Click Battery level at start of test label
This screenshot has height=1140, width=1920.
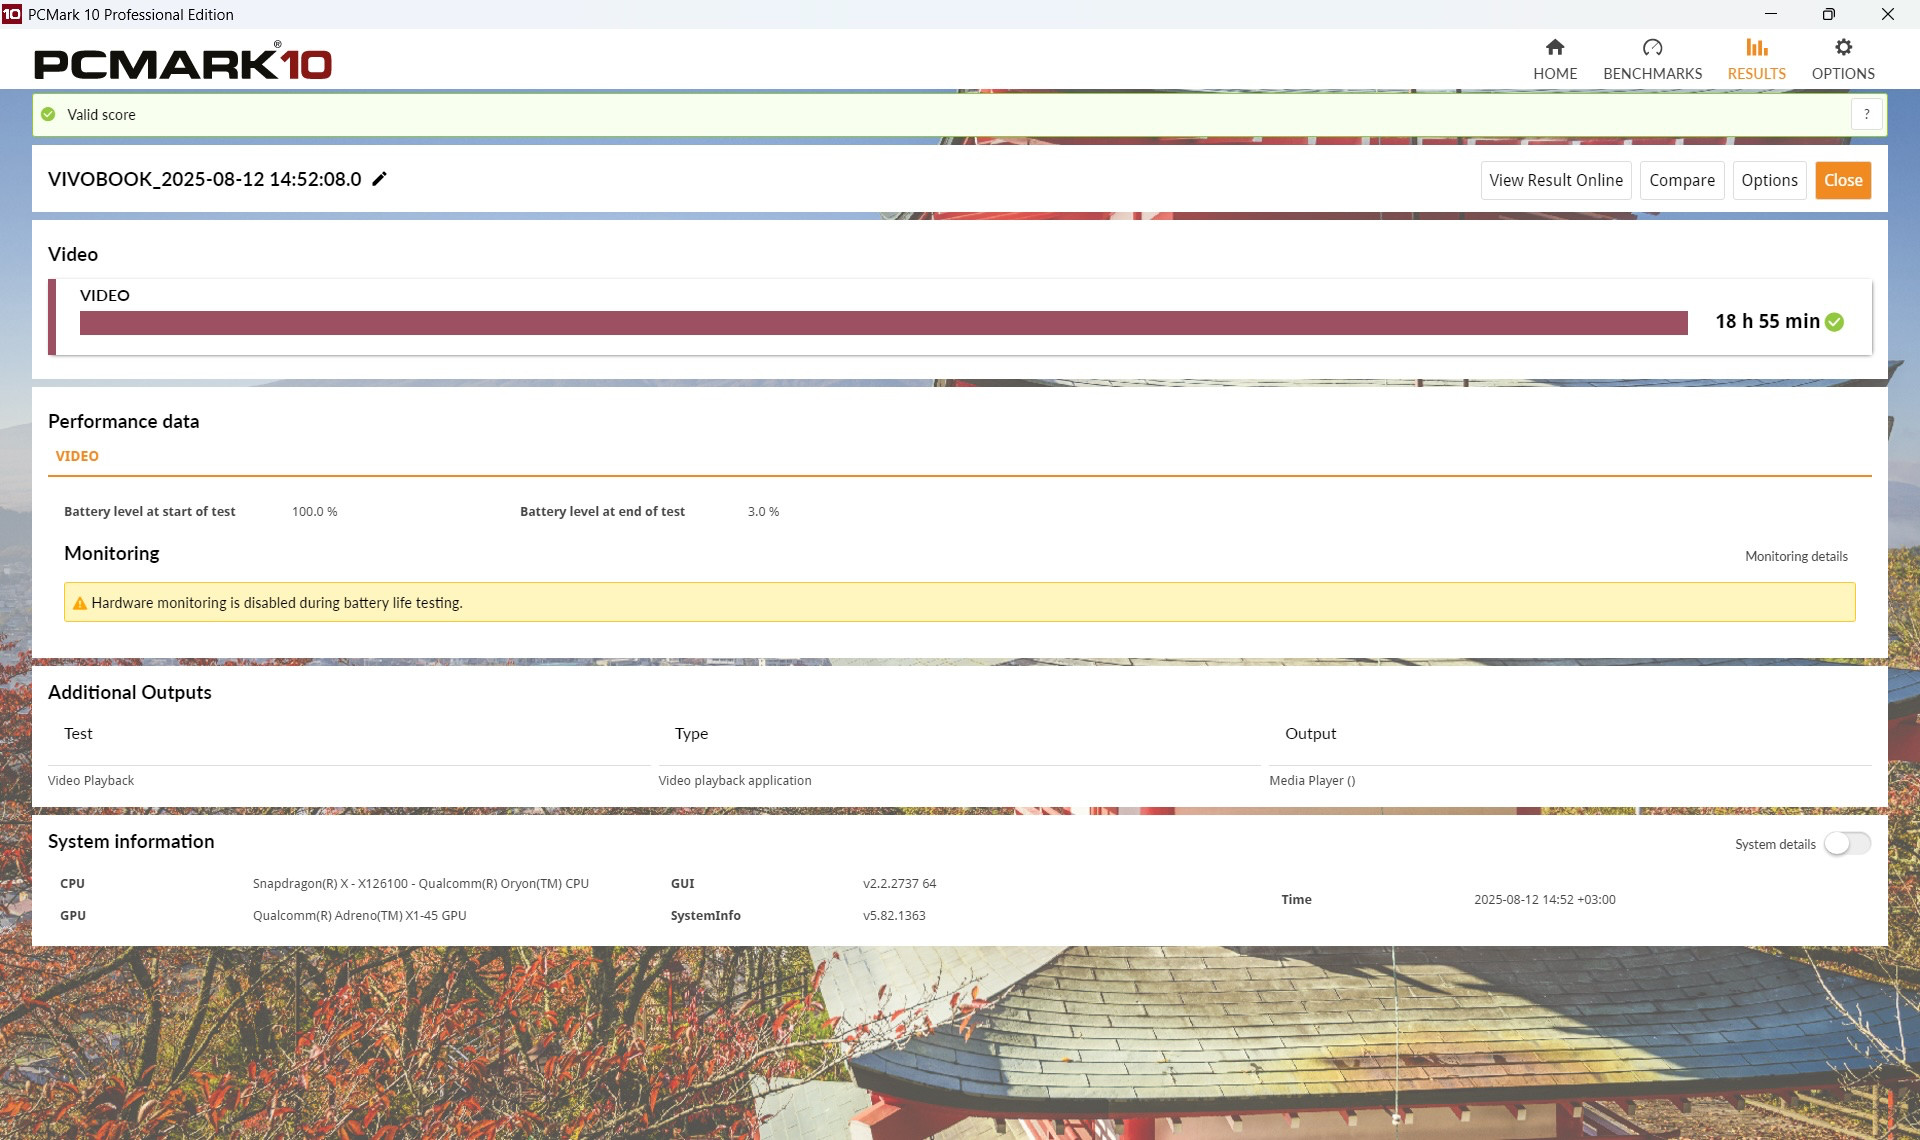[149, 511]
